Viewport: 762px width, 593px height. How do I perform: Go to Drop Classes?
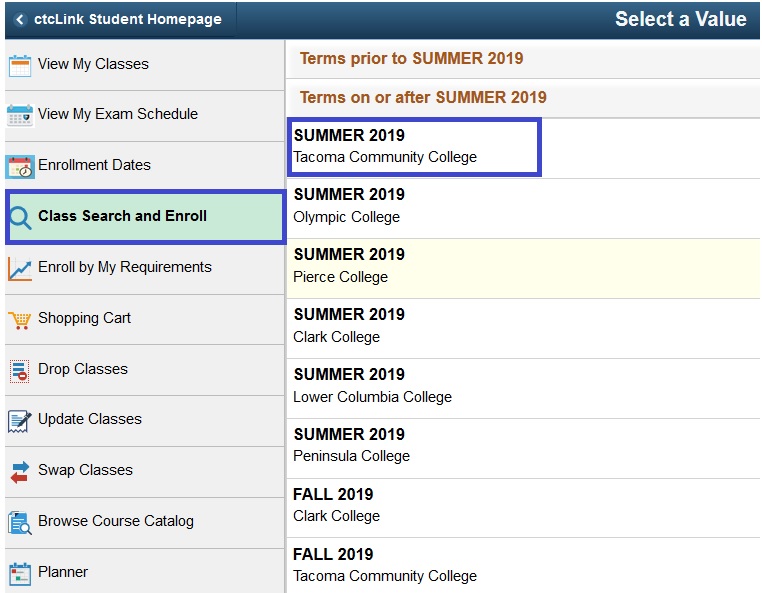click(145, 370)
